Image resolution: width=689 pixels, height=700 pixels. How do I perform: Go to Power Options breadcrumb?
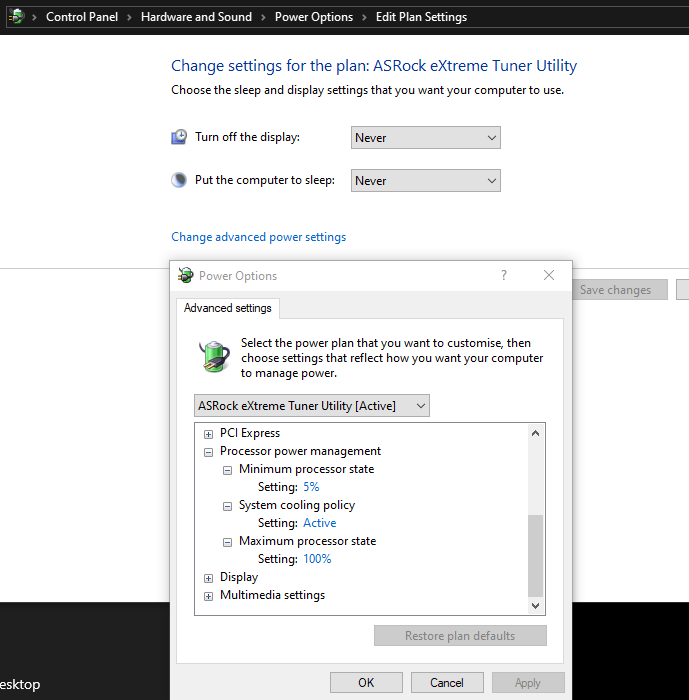pyautogui.click(x=313, y=17)
